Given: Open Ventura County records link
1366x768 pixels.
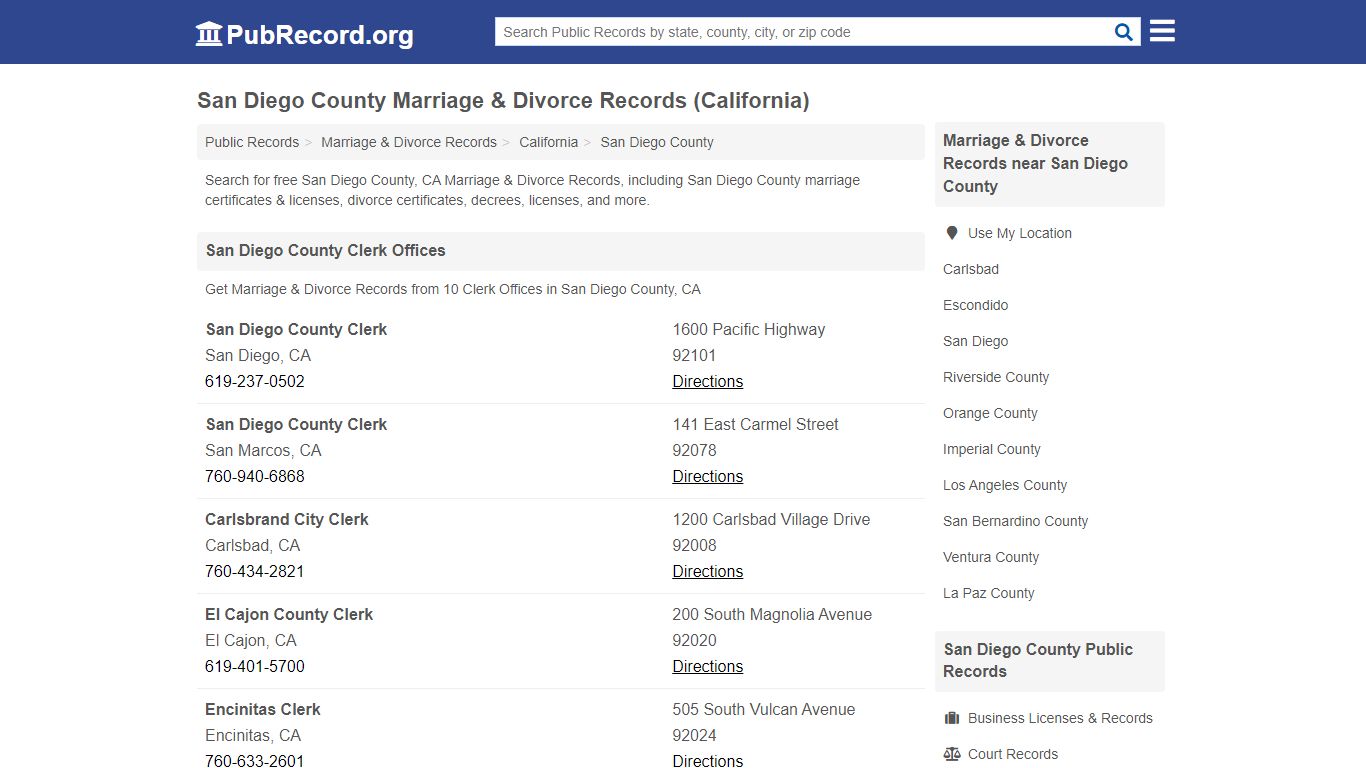Looking at the screenshot, I should [991, 557].
